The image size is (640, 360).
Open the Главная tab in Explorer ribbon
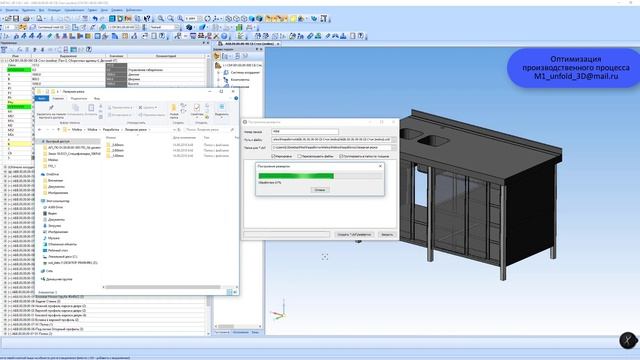(58, 98)
